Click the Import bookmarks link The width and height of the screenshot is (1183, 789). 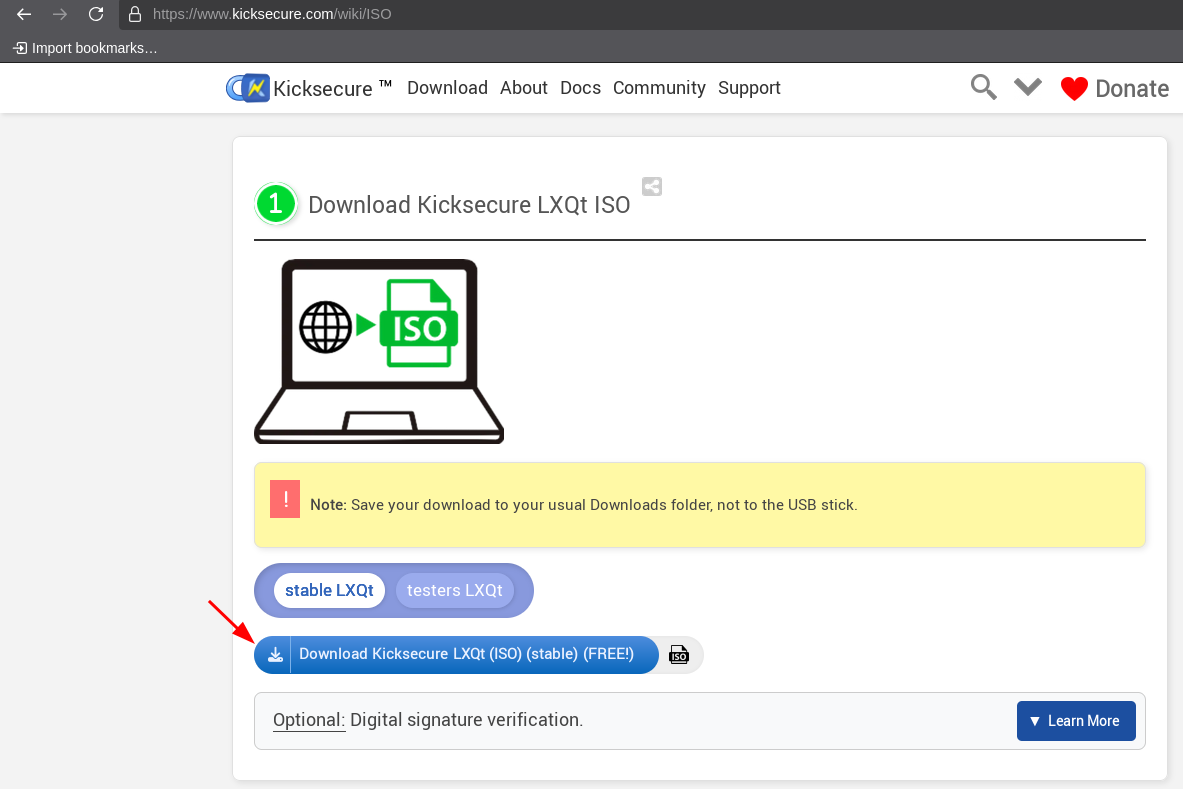point(86,47)
